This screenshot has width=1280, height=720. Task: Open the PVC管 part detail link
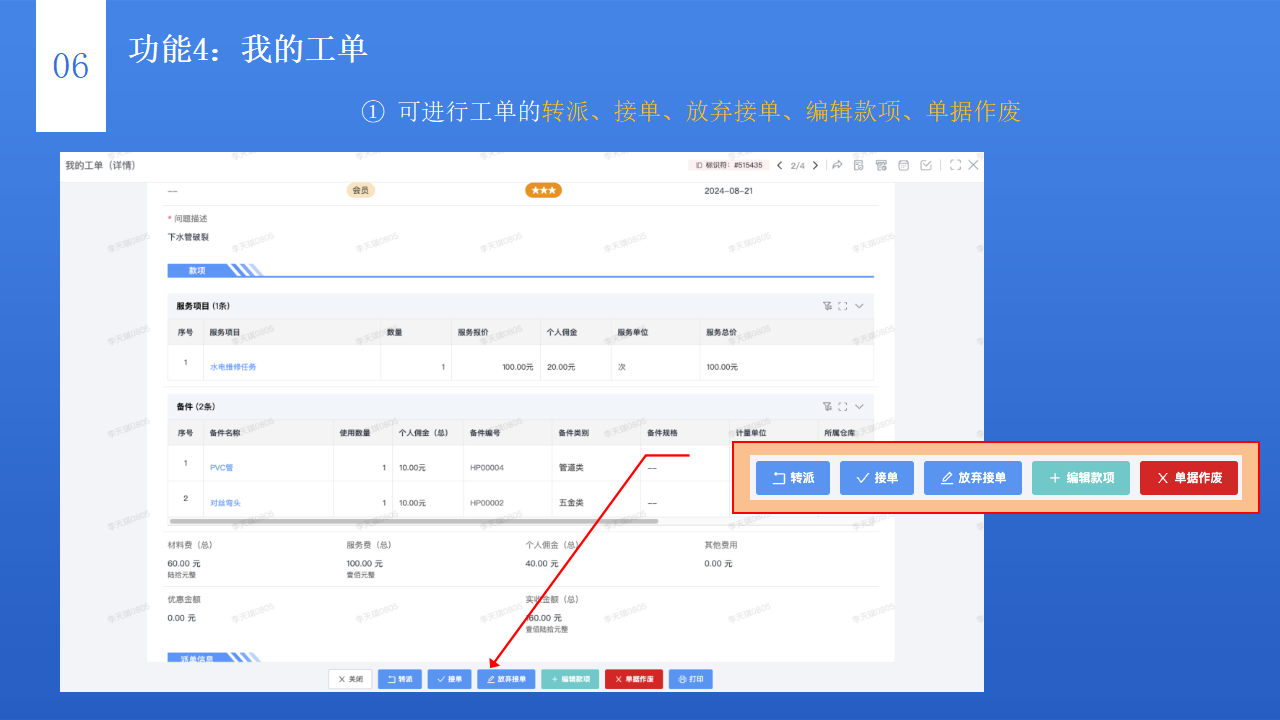point(224,465)
